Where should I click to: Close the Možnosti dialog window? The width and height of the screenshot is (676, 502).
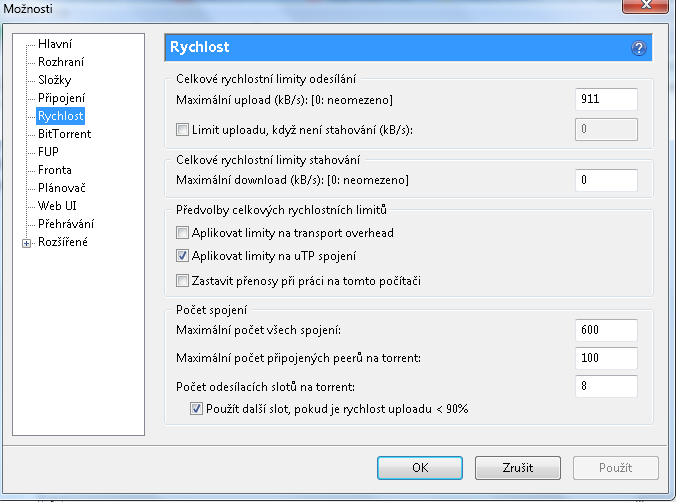(647, 9)
